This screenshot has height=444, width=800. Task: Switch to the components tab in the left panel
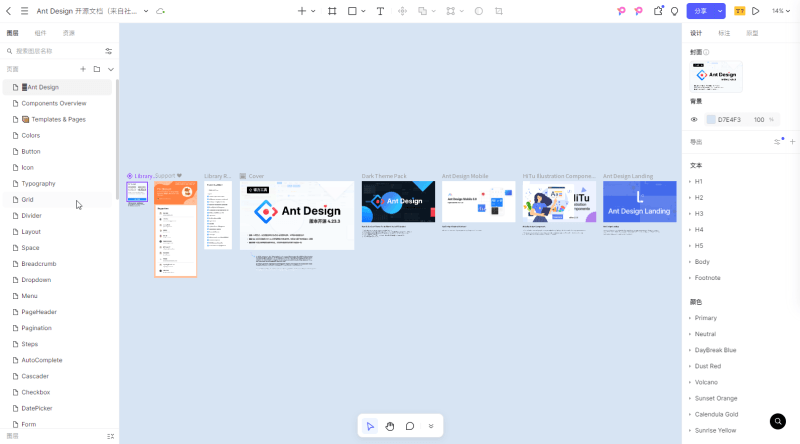coord(40,33)
